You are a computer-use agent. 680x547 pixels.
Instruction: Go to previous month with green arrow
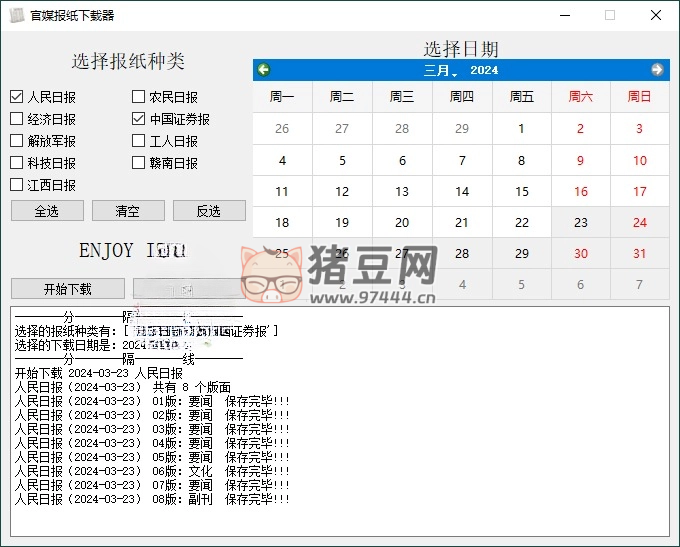click(x=263, y=69)
